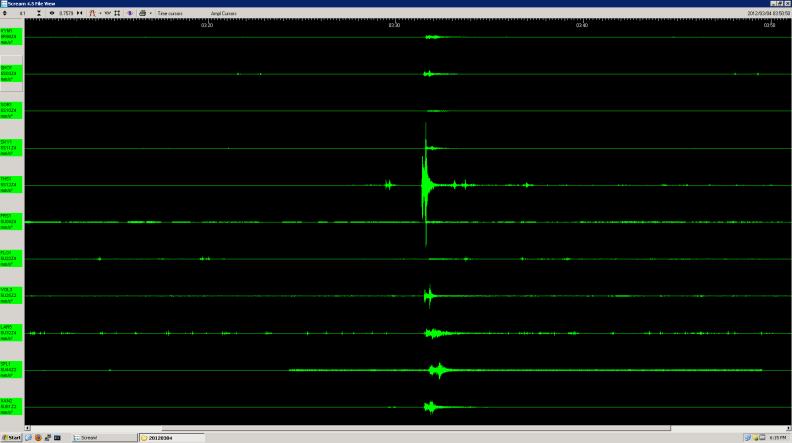The width and height of the screenshot is (792, 443).
Task: Click the first system tray icon
Action: [x=748, y=437]
